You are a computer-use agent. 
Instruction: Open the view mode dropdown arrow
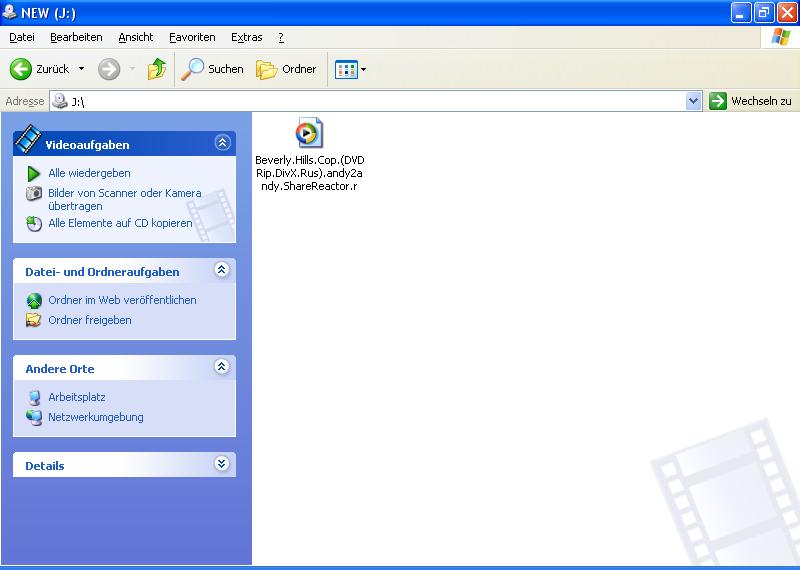pyautogui.click(x=363, y=69)
